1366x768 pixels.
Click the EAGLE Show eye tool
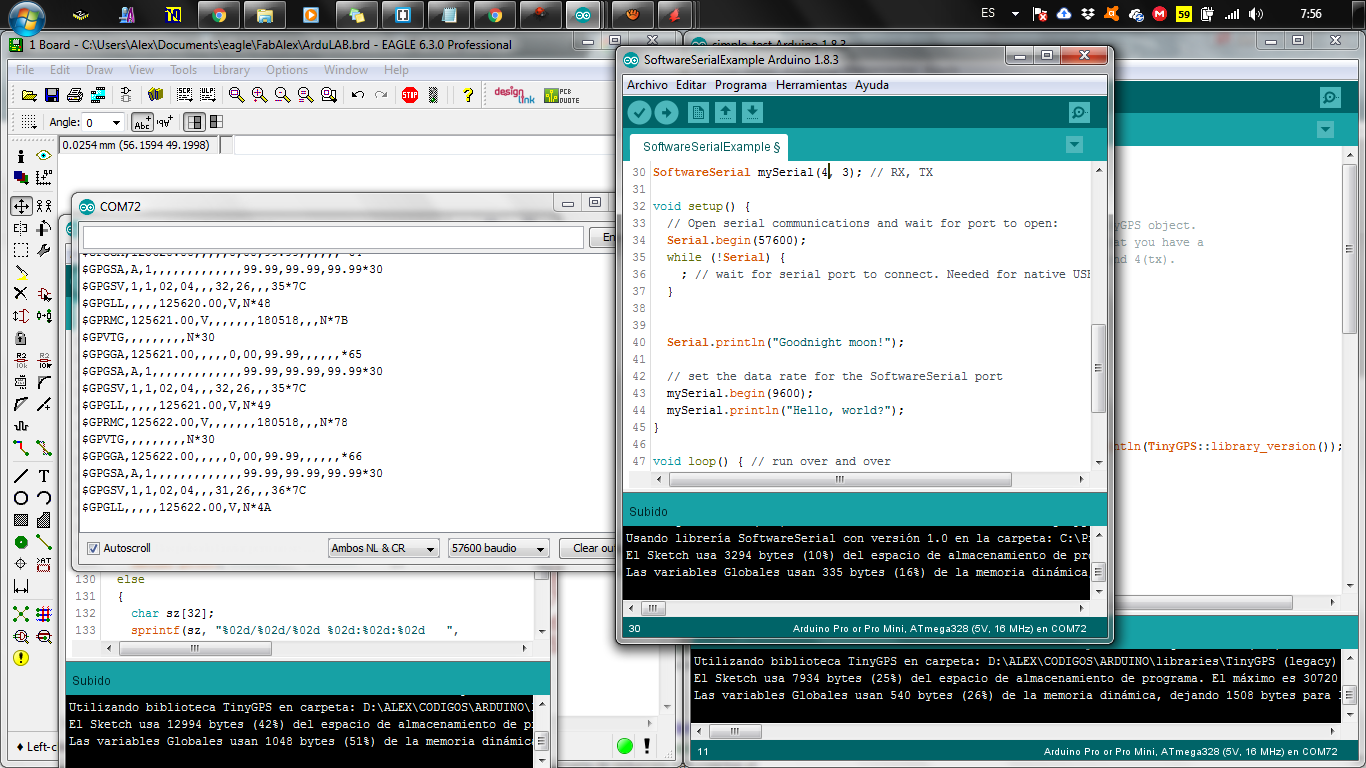43,157
